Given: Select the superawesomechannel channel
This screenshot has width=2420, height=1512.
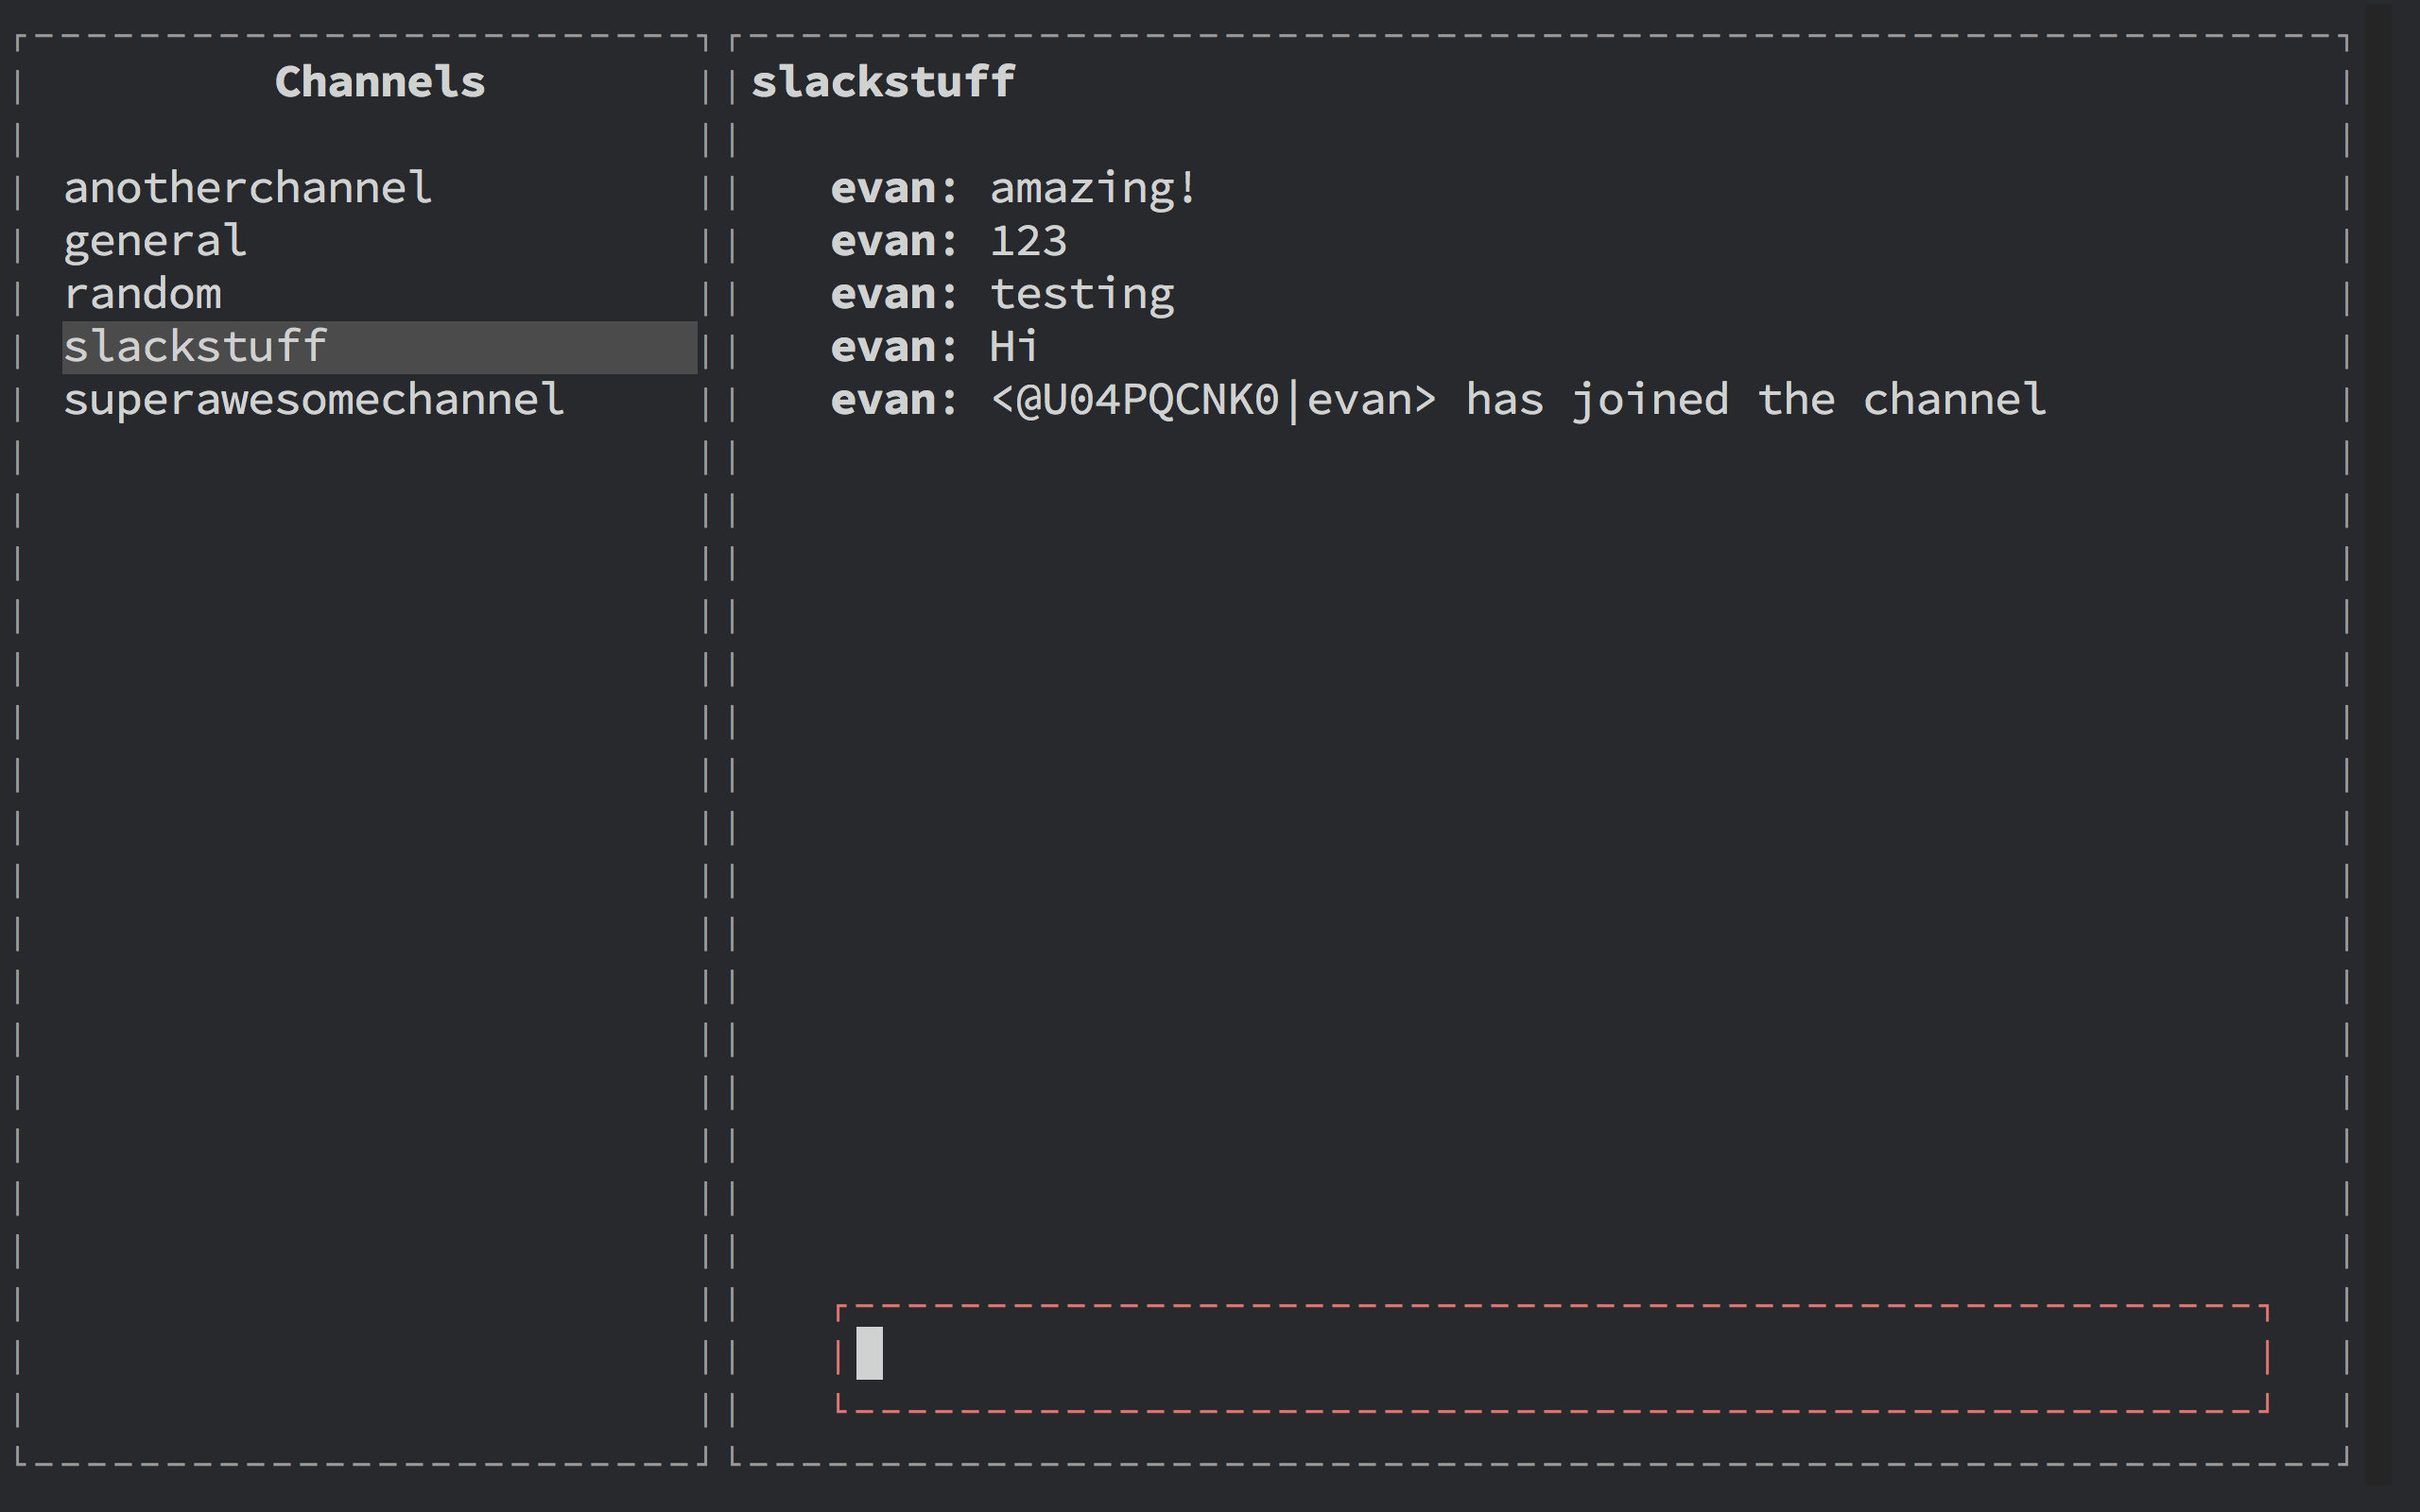Looking at the screenshot, I should [x=316, y=399].
